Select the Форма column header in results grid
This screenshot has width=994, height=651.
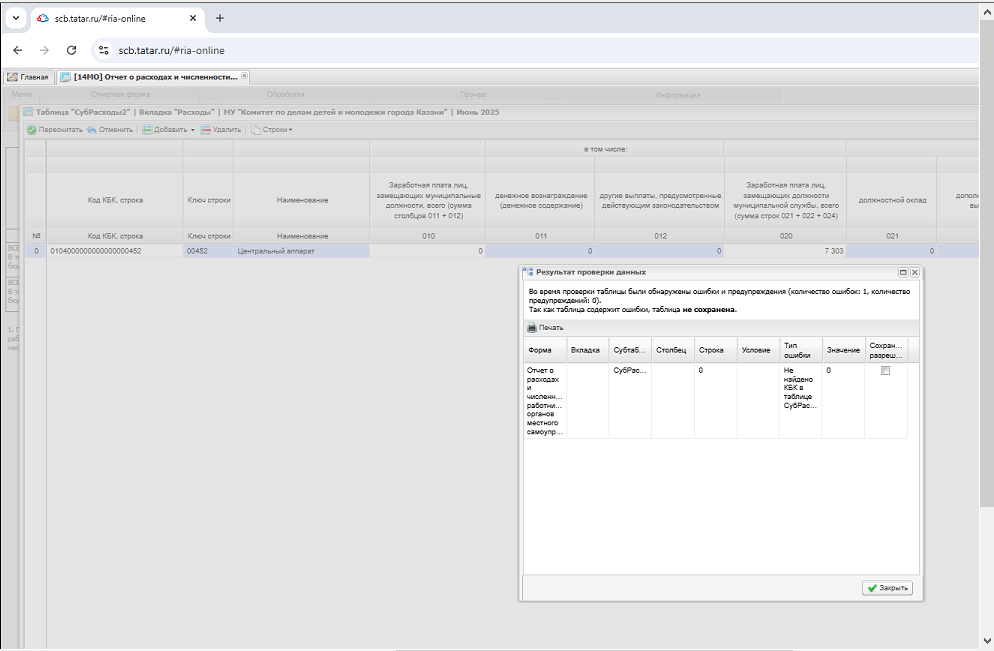coord(545,350)
